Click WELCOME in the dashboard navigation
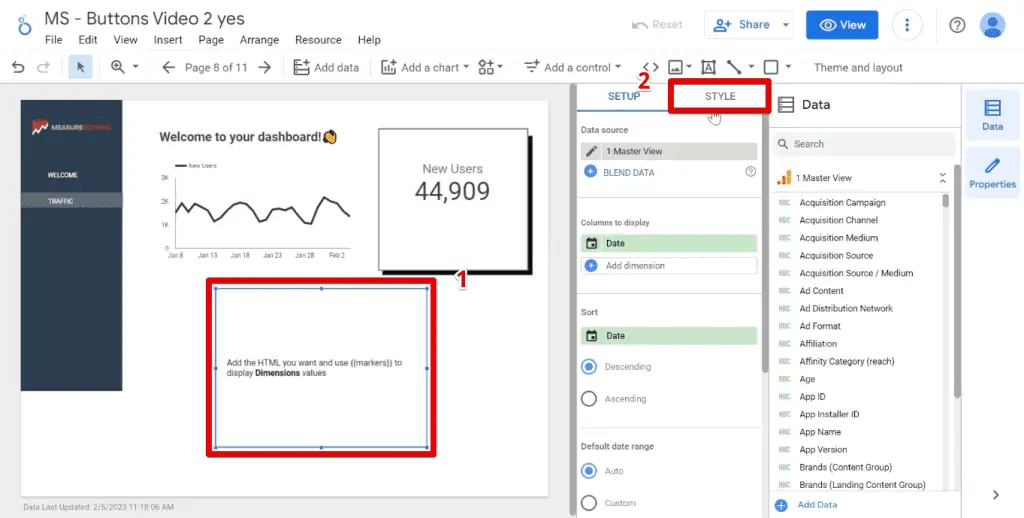The width and height of the screenshot is (1024, 518). coord(63,175)
